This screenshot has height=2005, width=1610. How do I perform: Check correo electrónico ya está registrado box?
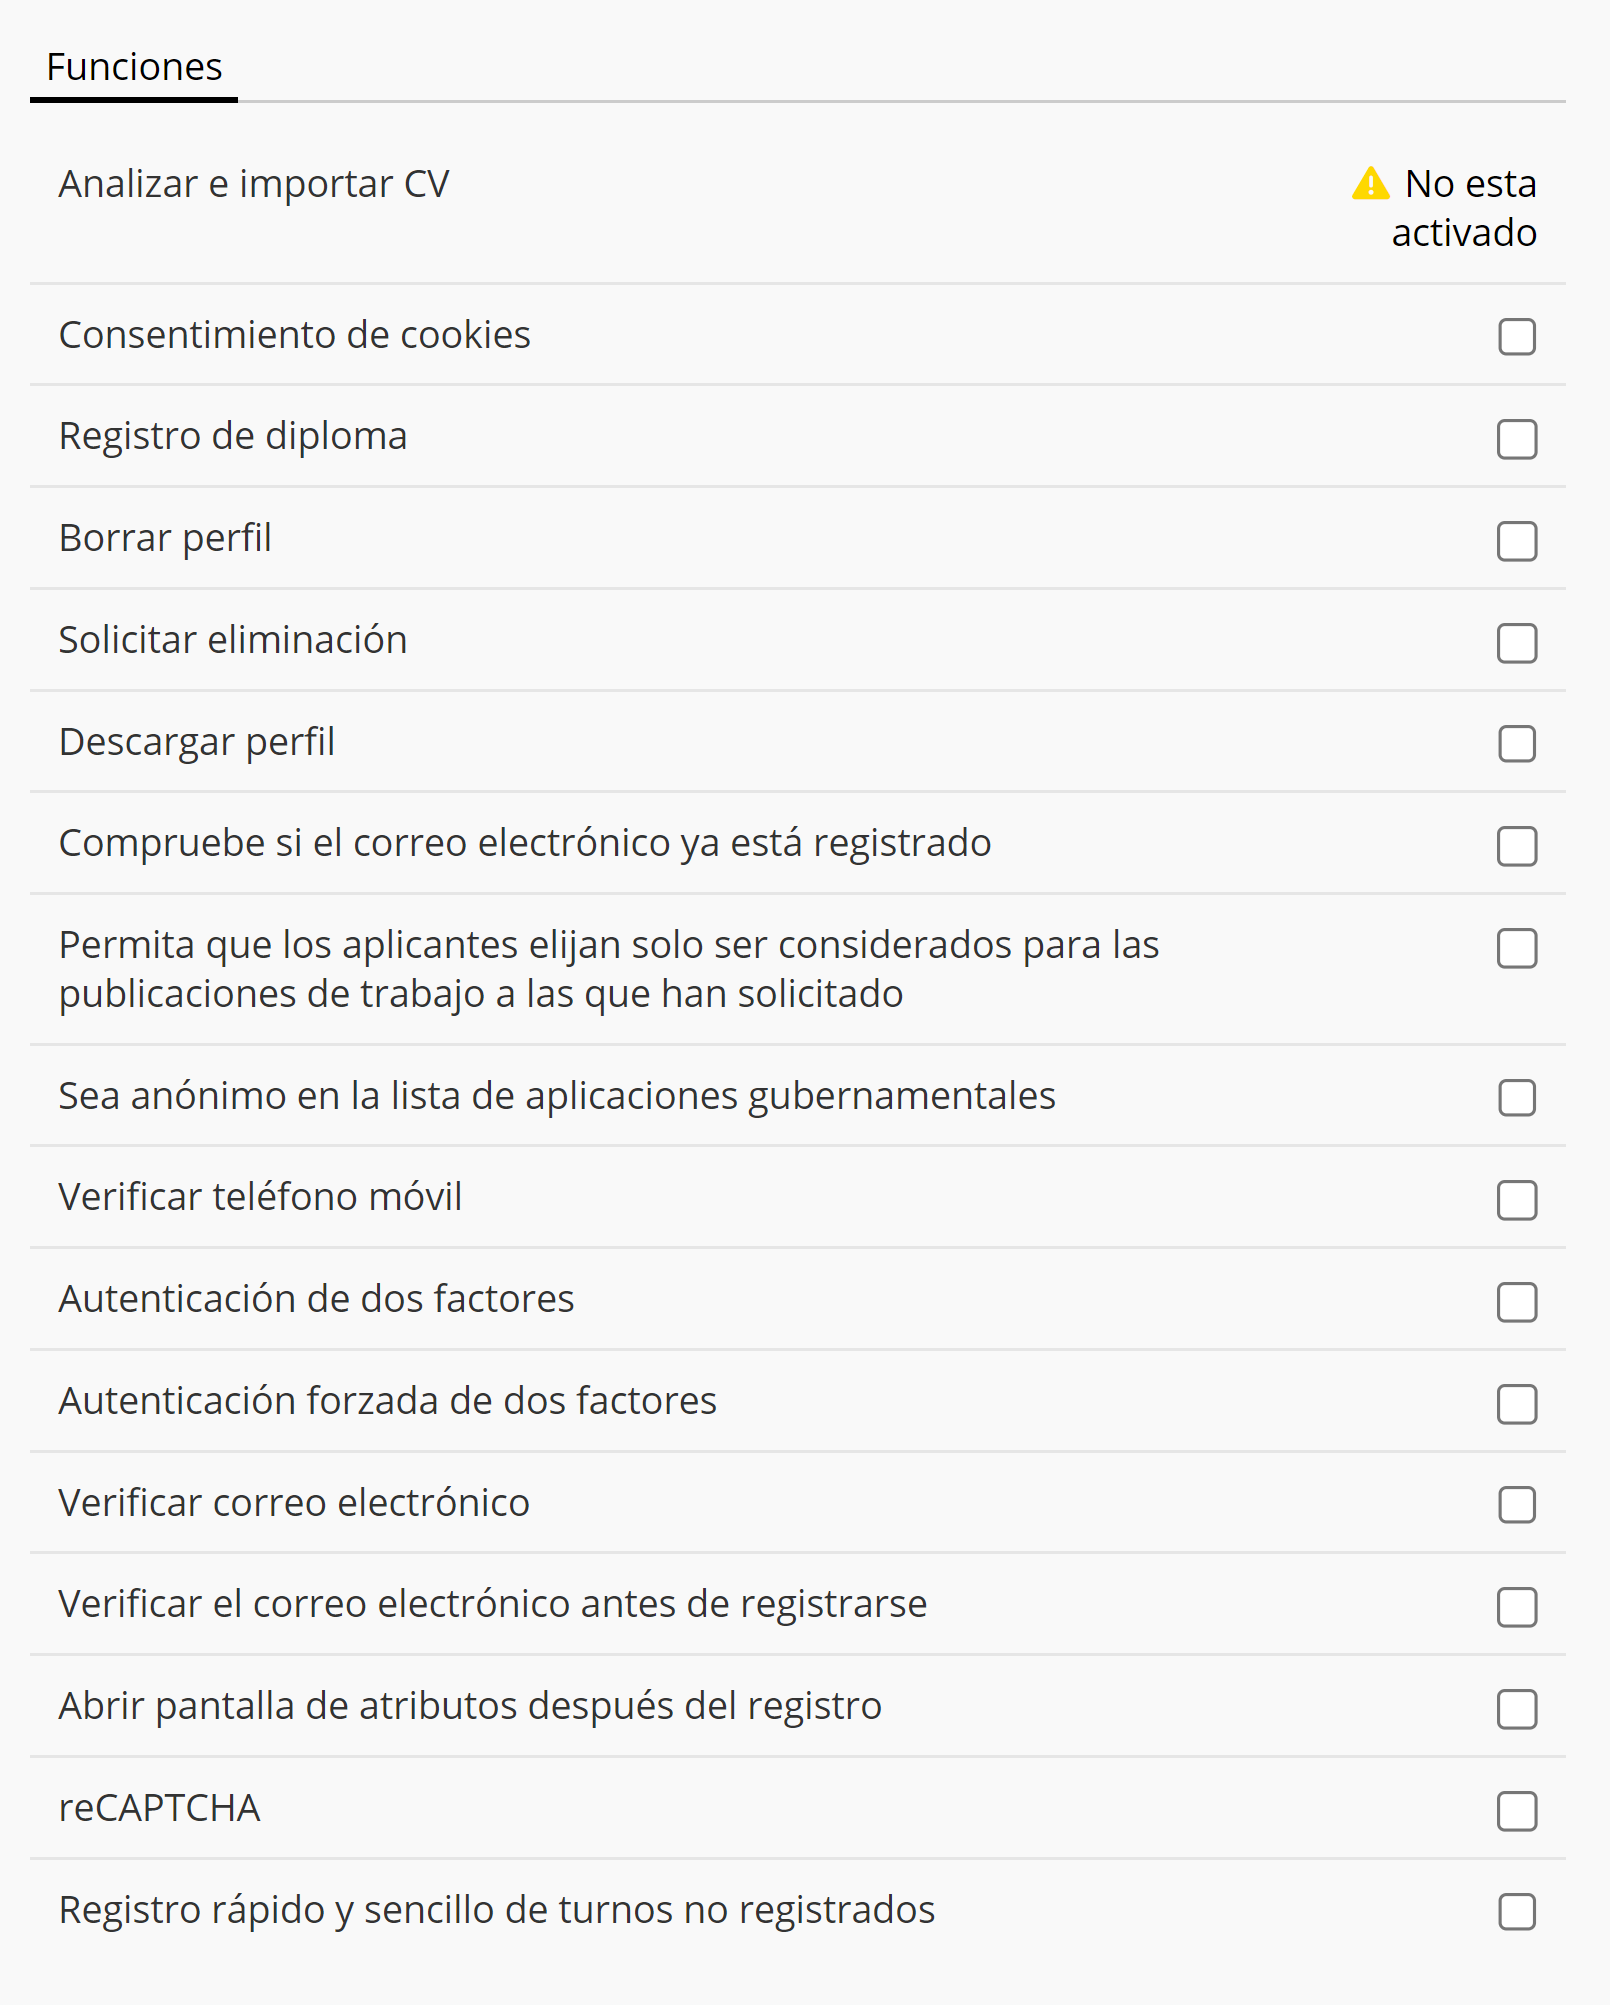[x=1516, y=846]
